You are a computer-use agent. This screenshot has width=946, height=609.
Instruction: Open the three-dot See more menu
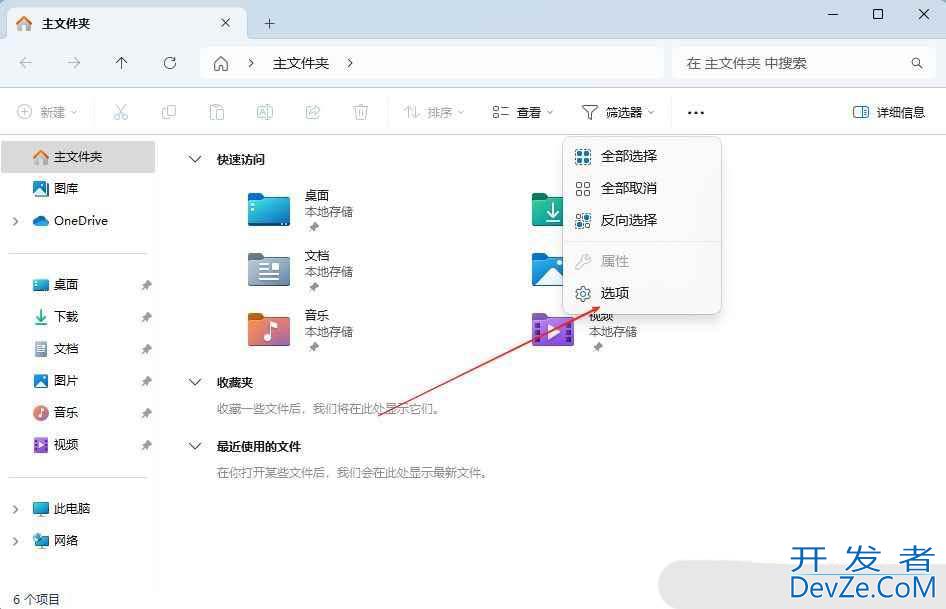[x=696, y=112]
